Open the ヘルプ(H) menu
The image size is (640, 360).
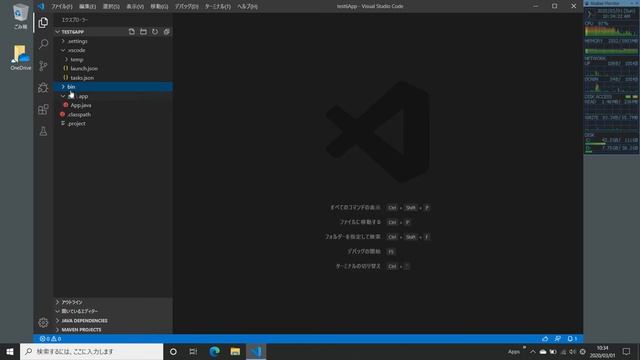[x=247, y=7]
